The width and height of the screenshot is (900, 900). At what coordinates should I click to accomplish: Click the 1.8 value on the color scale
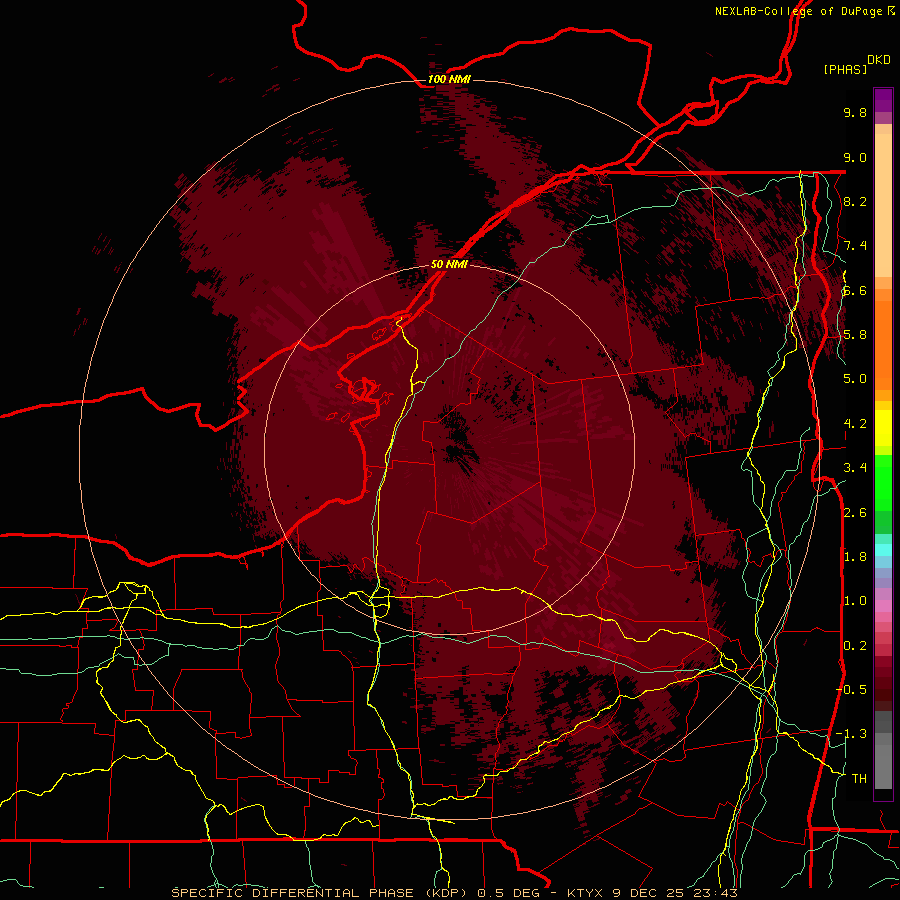[x=855, y=557]
